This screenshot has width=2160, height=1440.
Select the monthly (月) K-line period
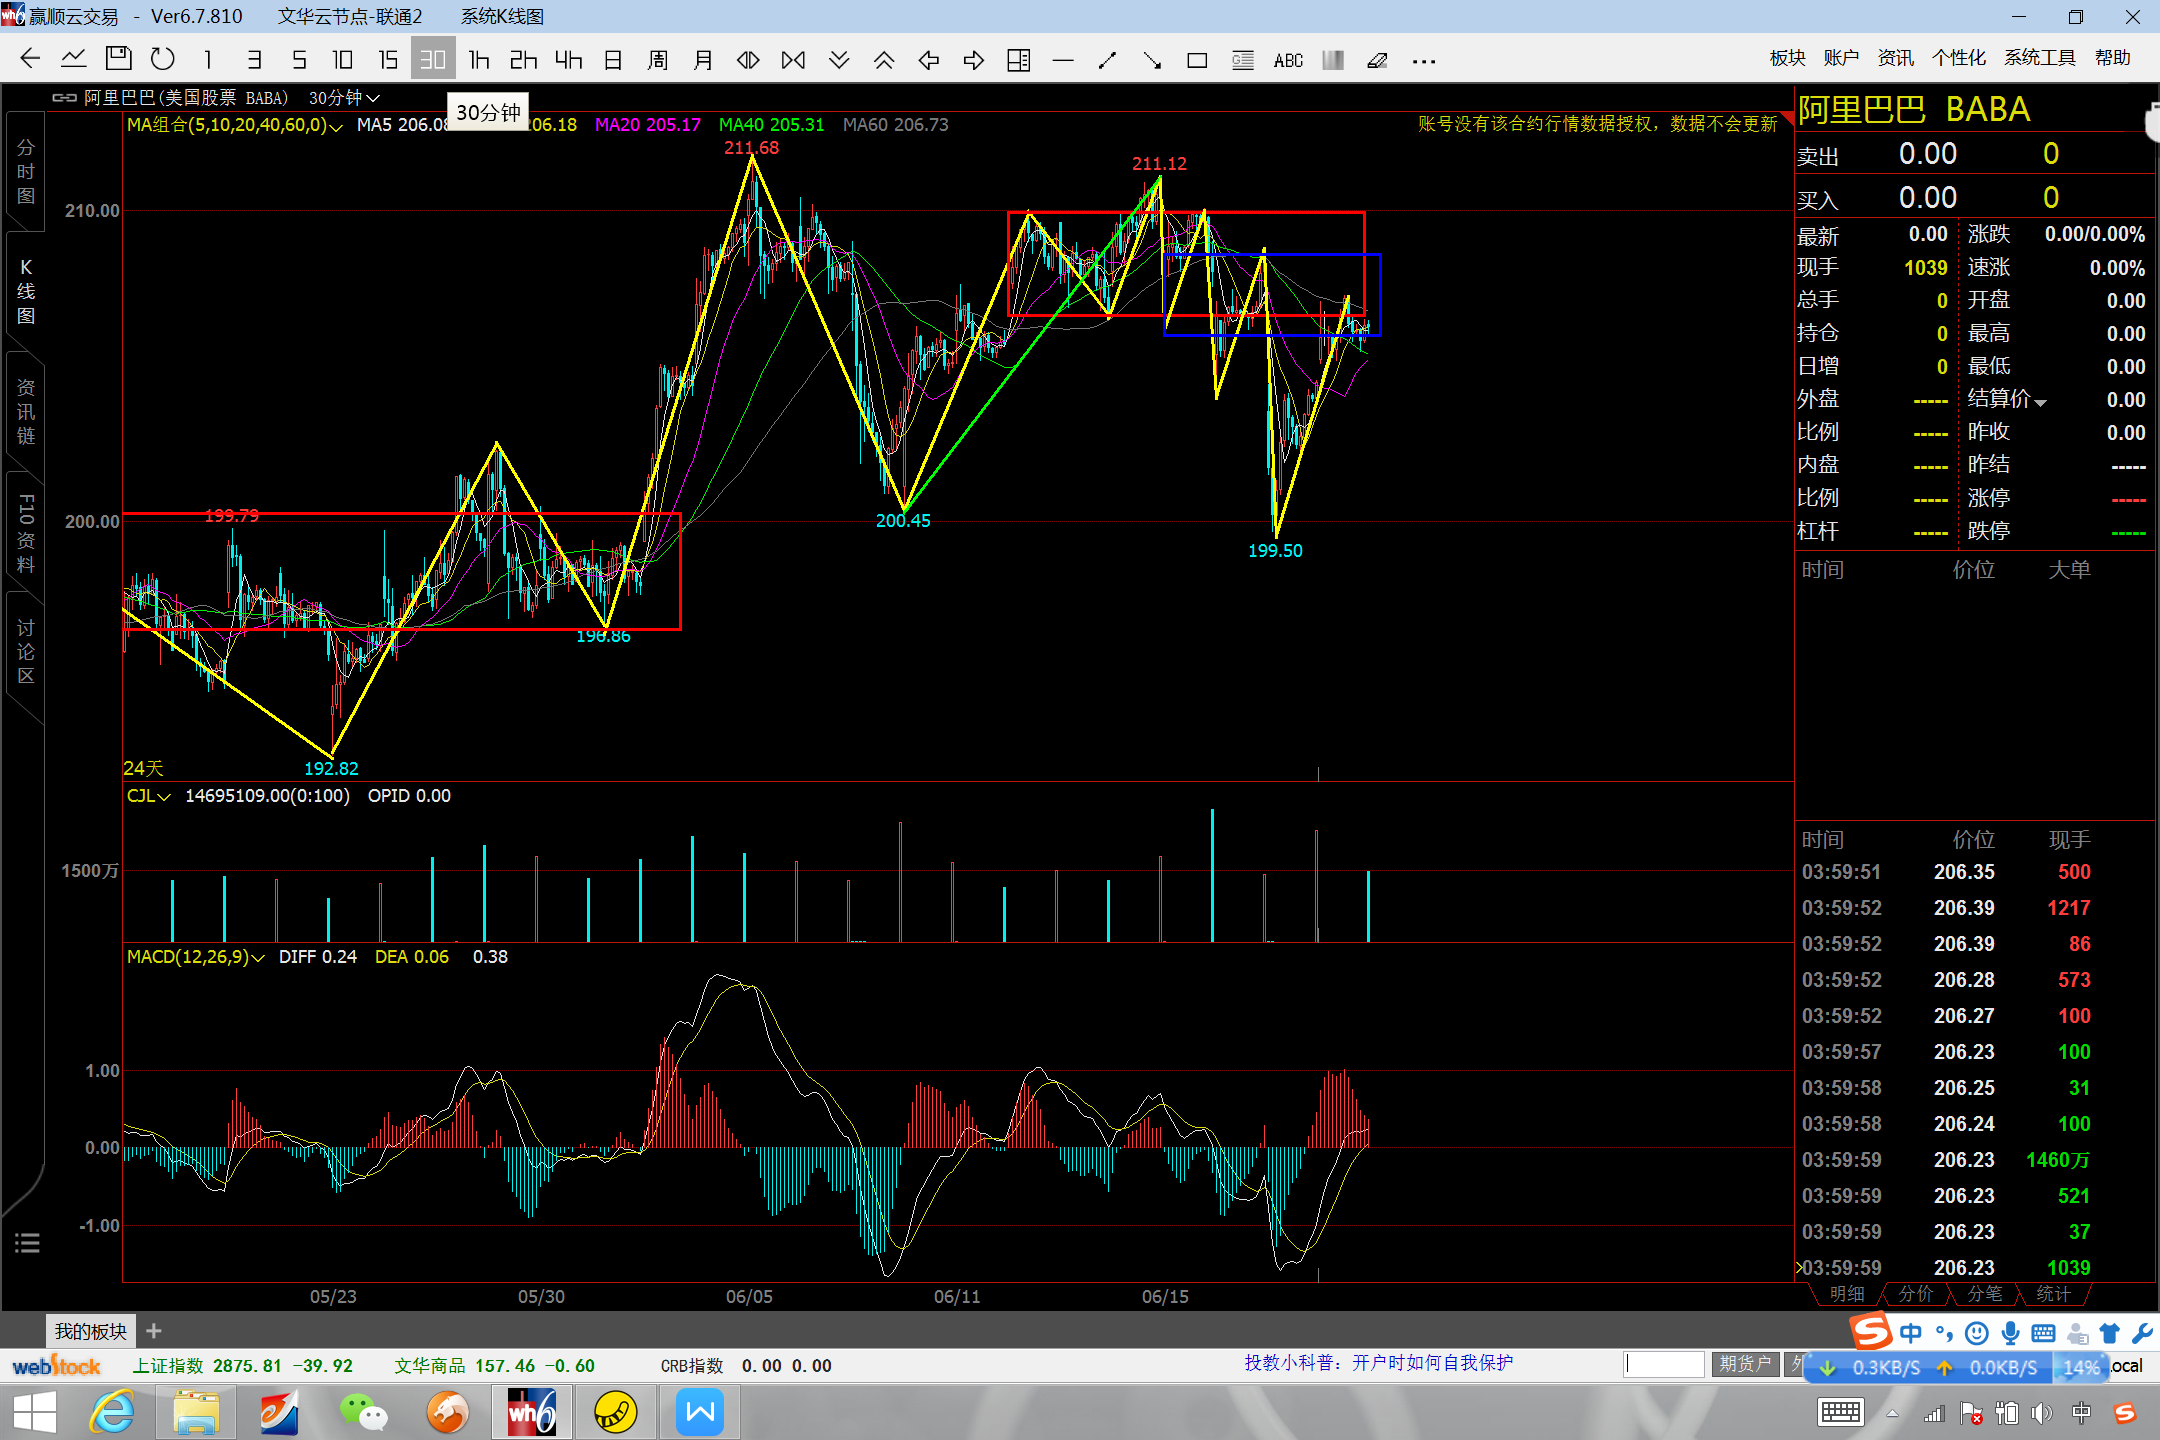pos(703,60)
